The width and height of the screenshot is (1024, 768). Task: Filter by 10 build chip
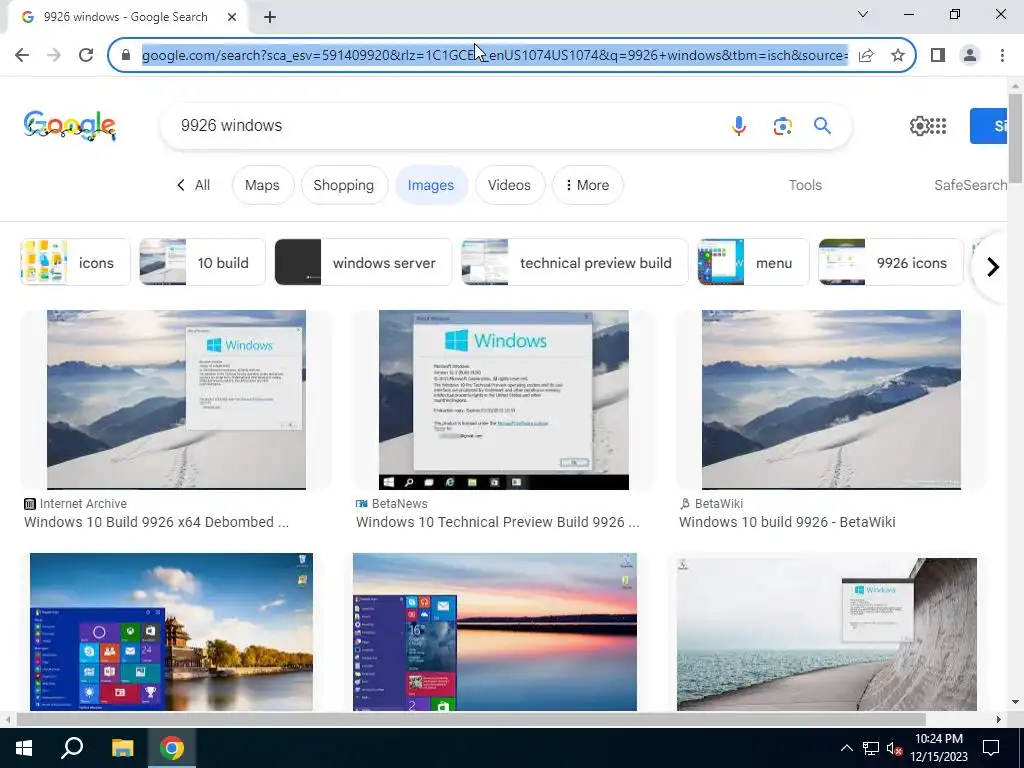pos(202,262)
